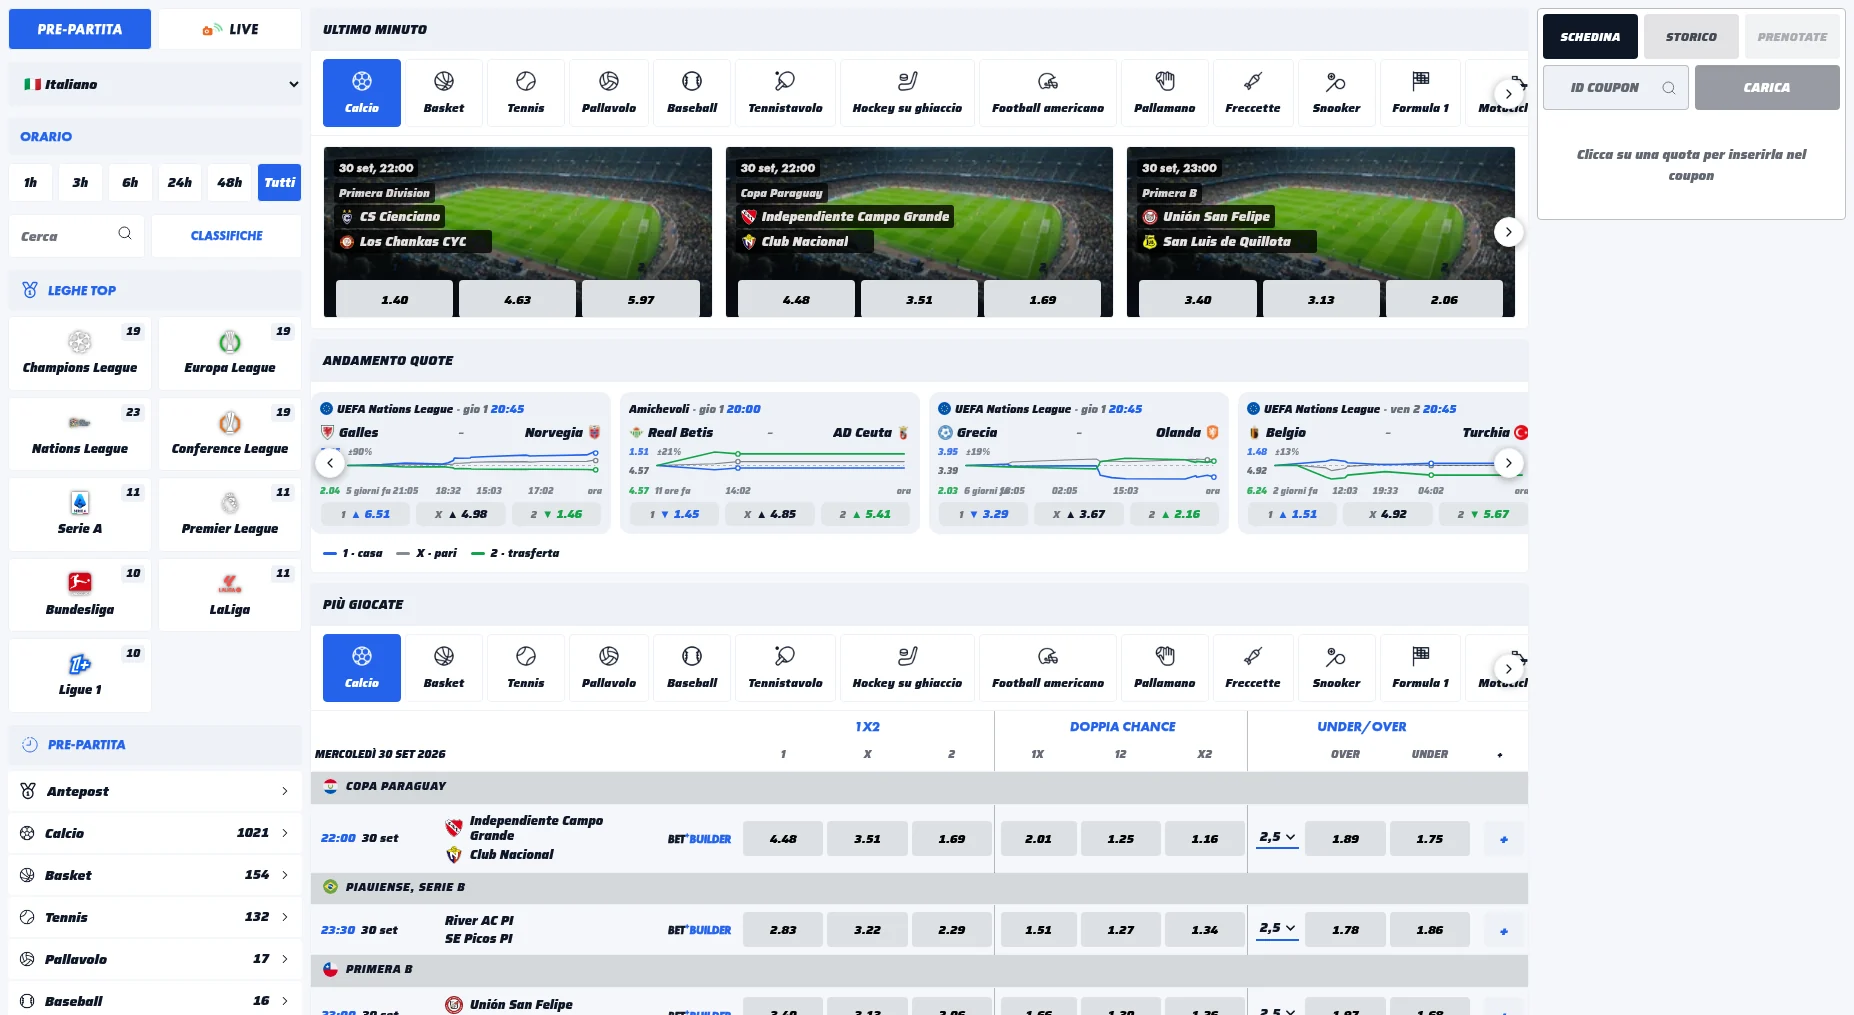This screenshot has height=1015, width=1854.
Task: Click the search magnifier icon beside Cerca
Action: pos(125,234)
